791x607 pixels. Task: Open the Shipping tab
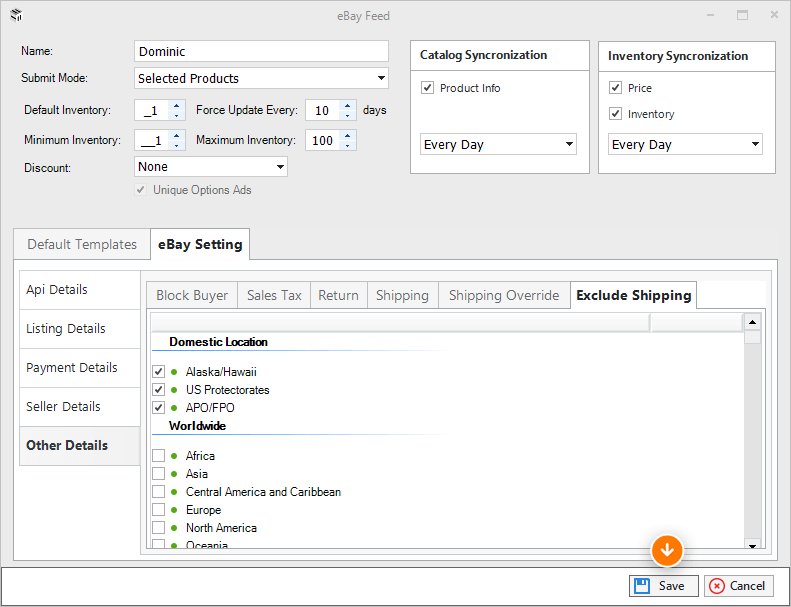403,296
